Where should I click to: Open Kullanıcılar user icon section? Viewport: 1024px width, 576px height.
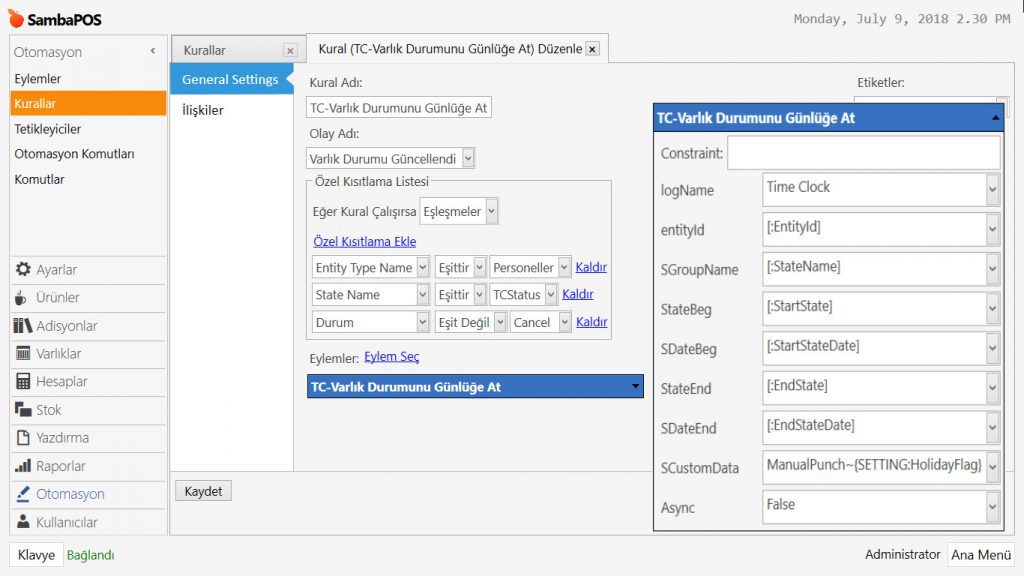coord(23,522)
